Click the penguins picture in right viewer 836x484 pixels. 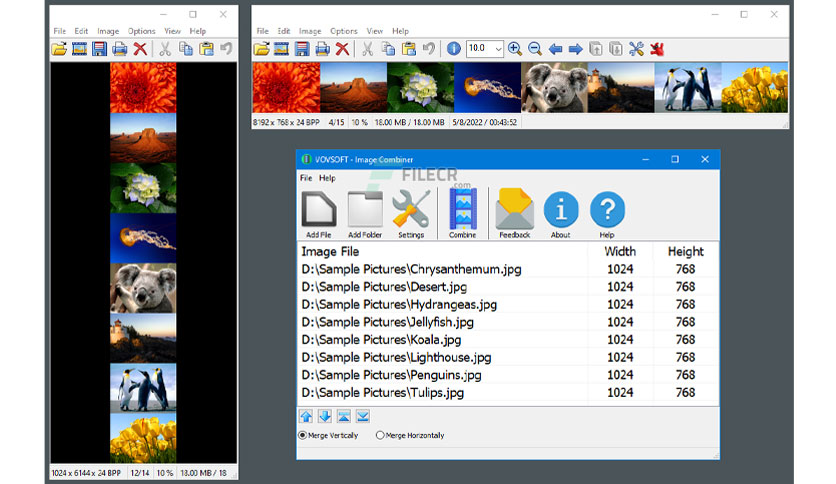point(688,87)
